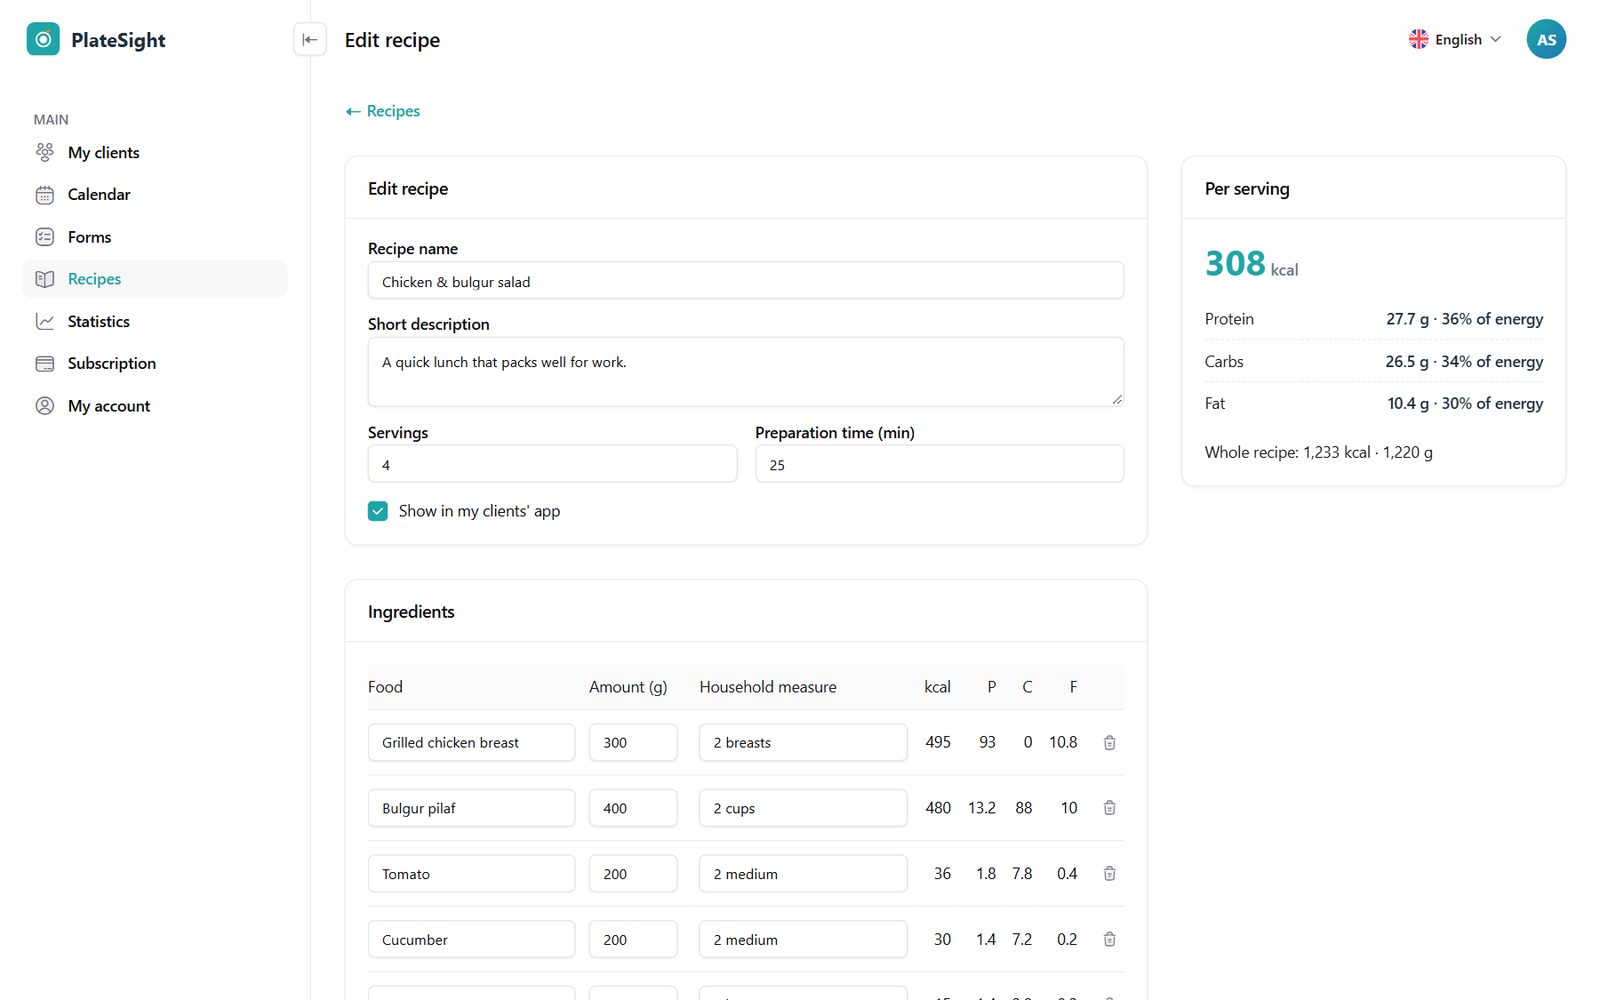The image size is (1600, 1000).
Task: Click the 495 kcal value for chicken
Action: 938,742
